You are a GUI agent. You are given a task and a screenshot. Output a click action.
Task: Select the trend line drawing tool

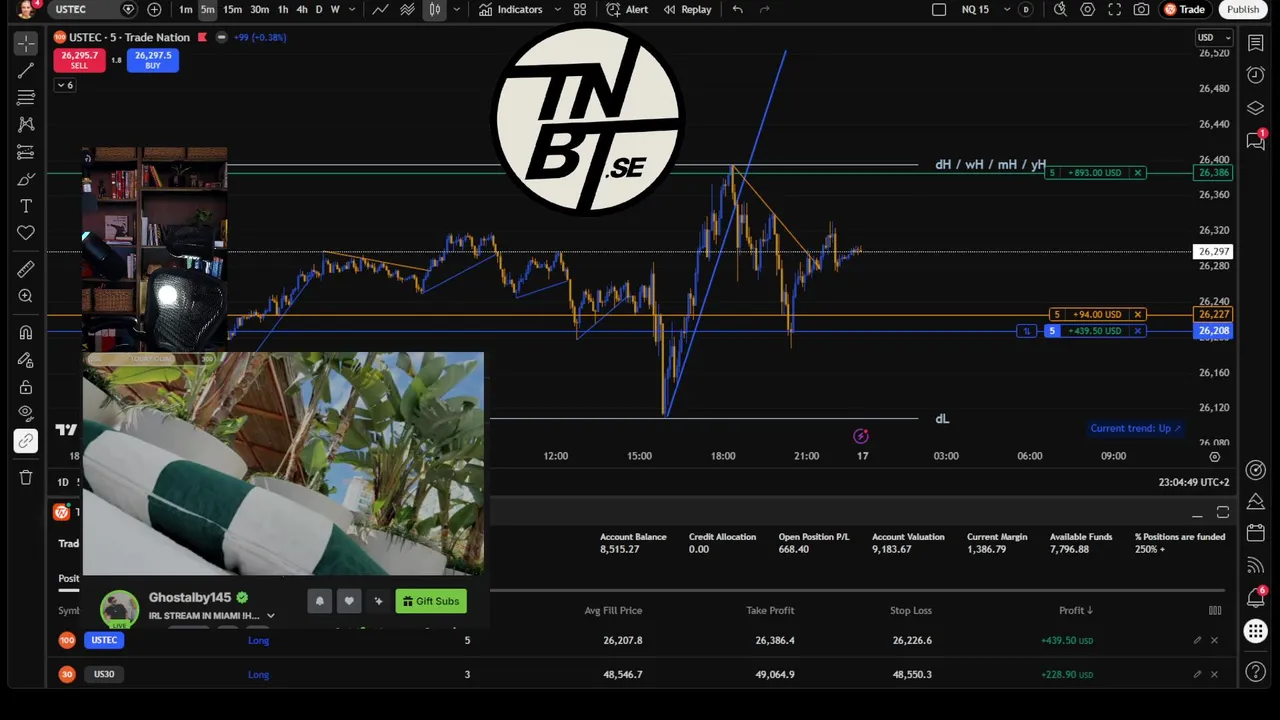pyautogui.click(x=26, y=71)
